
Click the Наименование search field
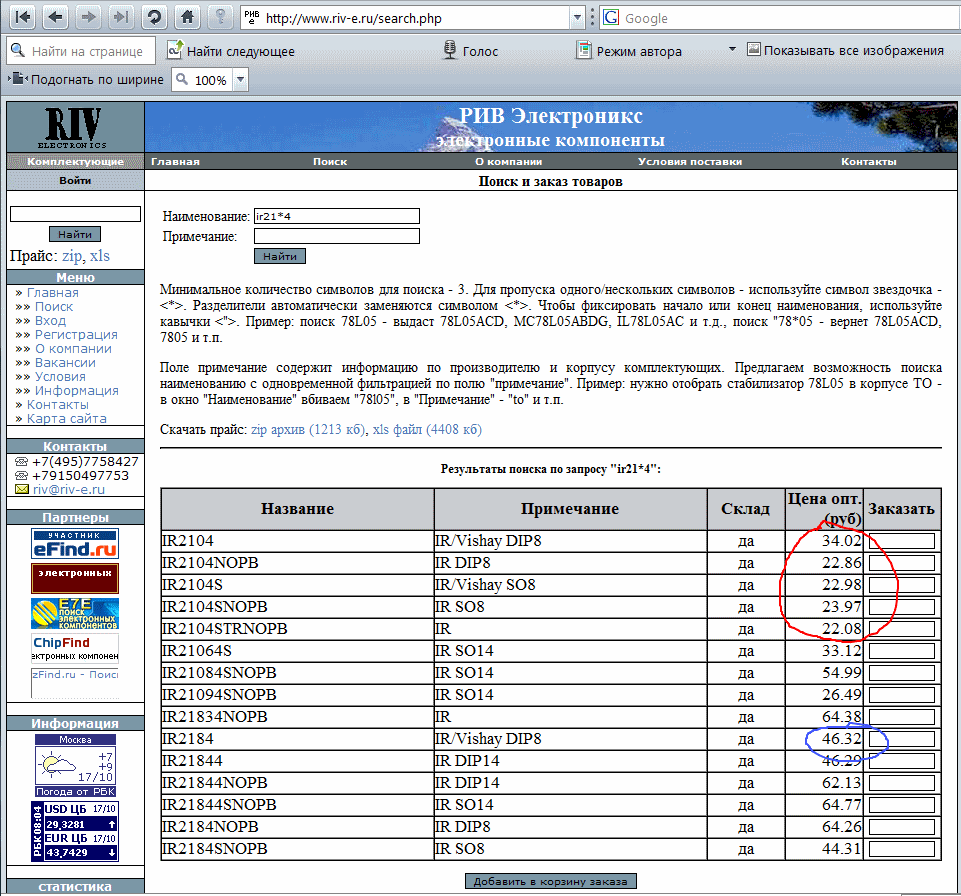point(337,216)
